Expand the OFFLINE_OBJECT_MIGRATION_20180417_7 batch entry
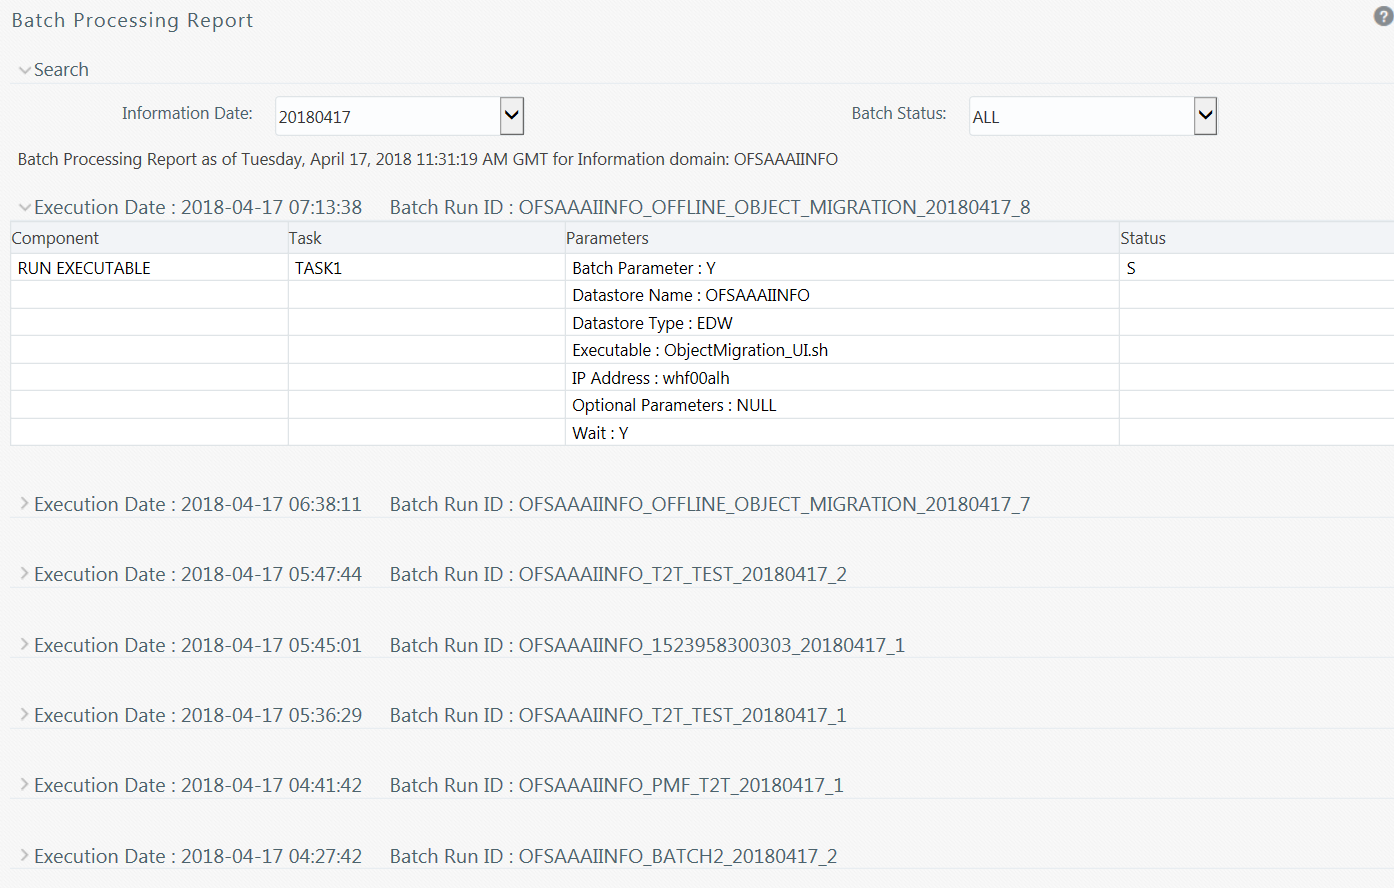This screenshot has height=888, width=1394. (23, 503)
